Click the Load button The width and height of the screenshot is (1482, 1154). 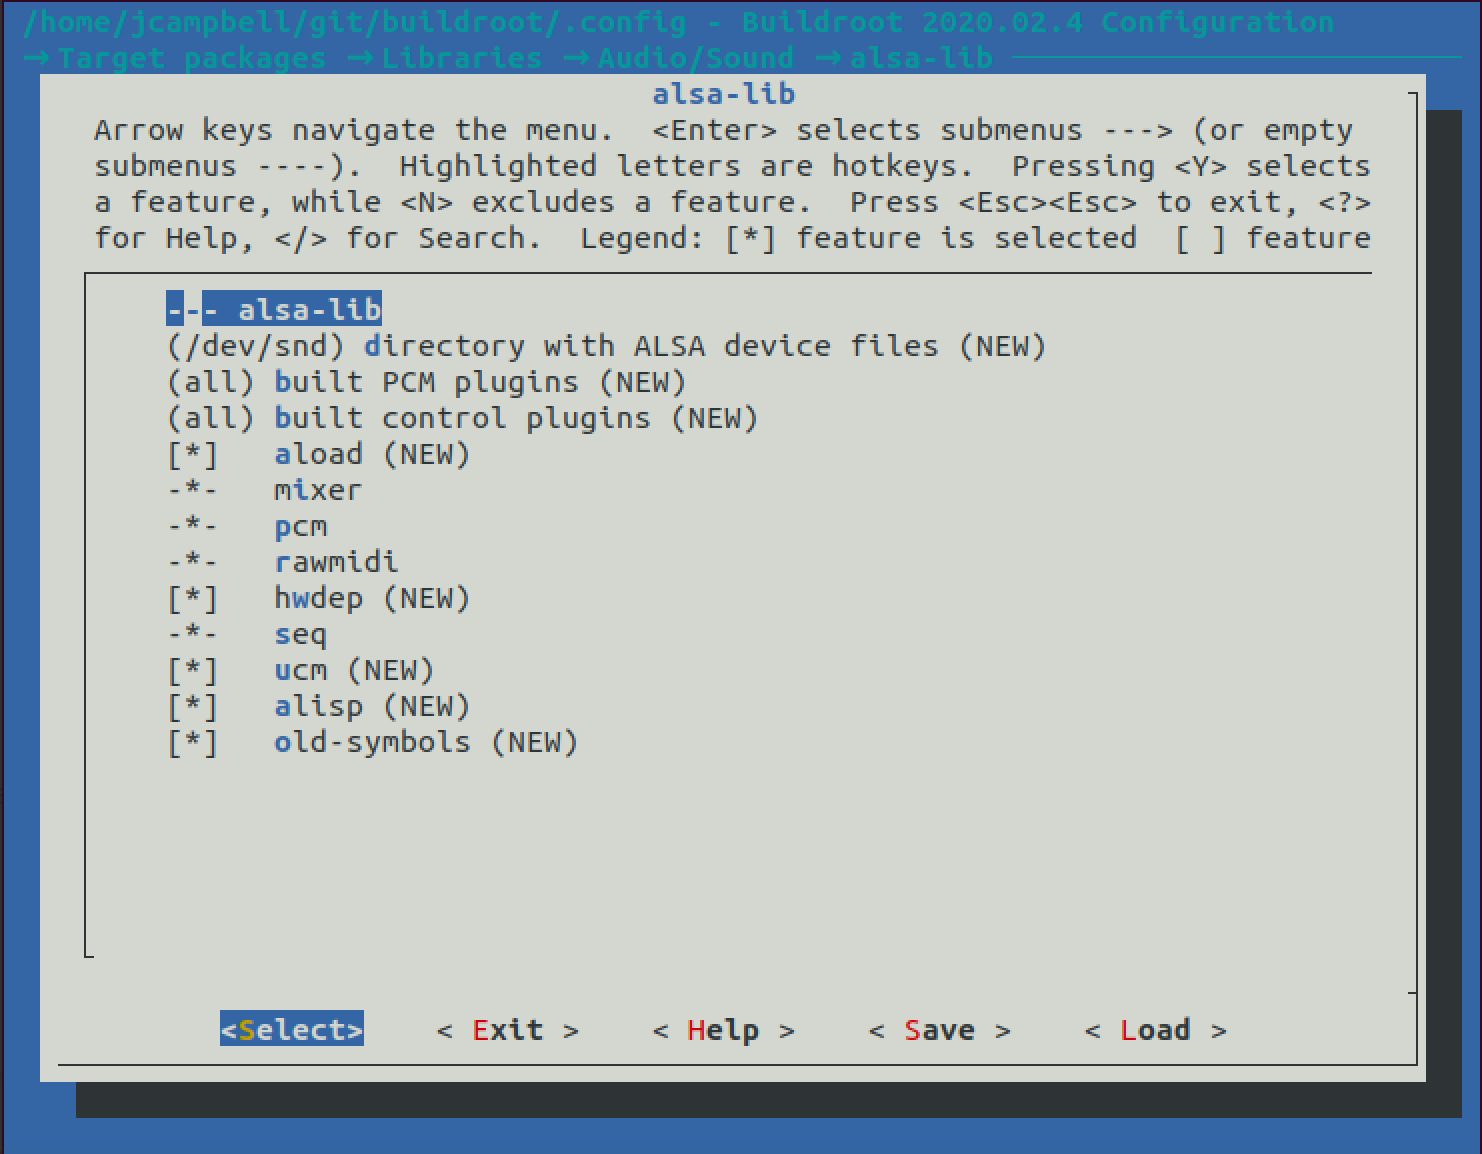pyautogui.click(x=1155, y=1029)
